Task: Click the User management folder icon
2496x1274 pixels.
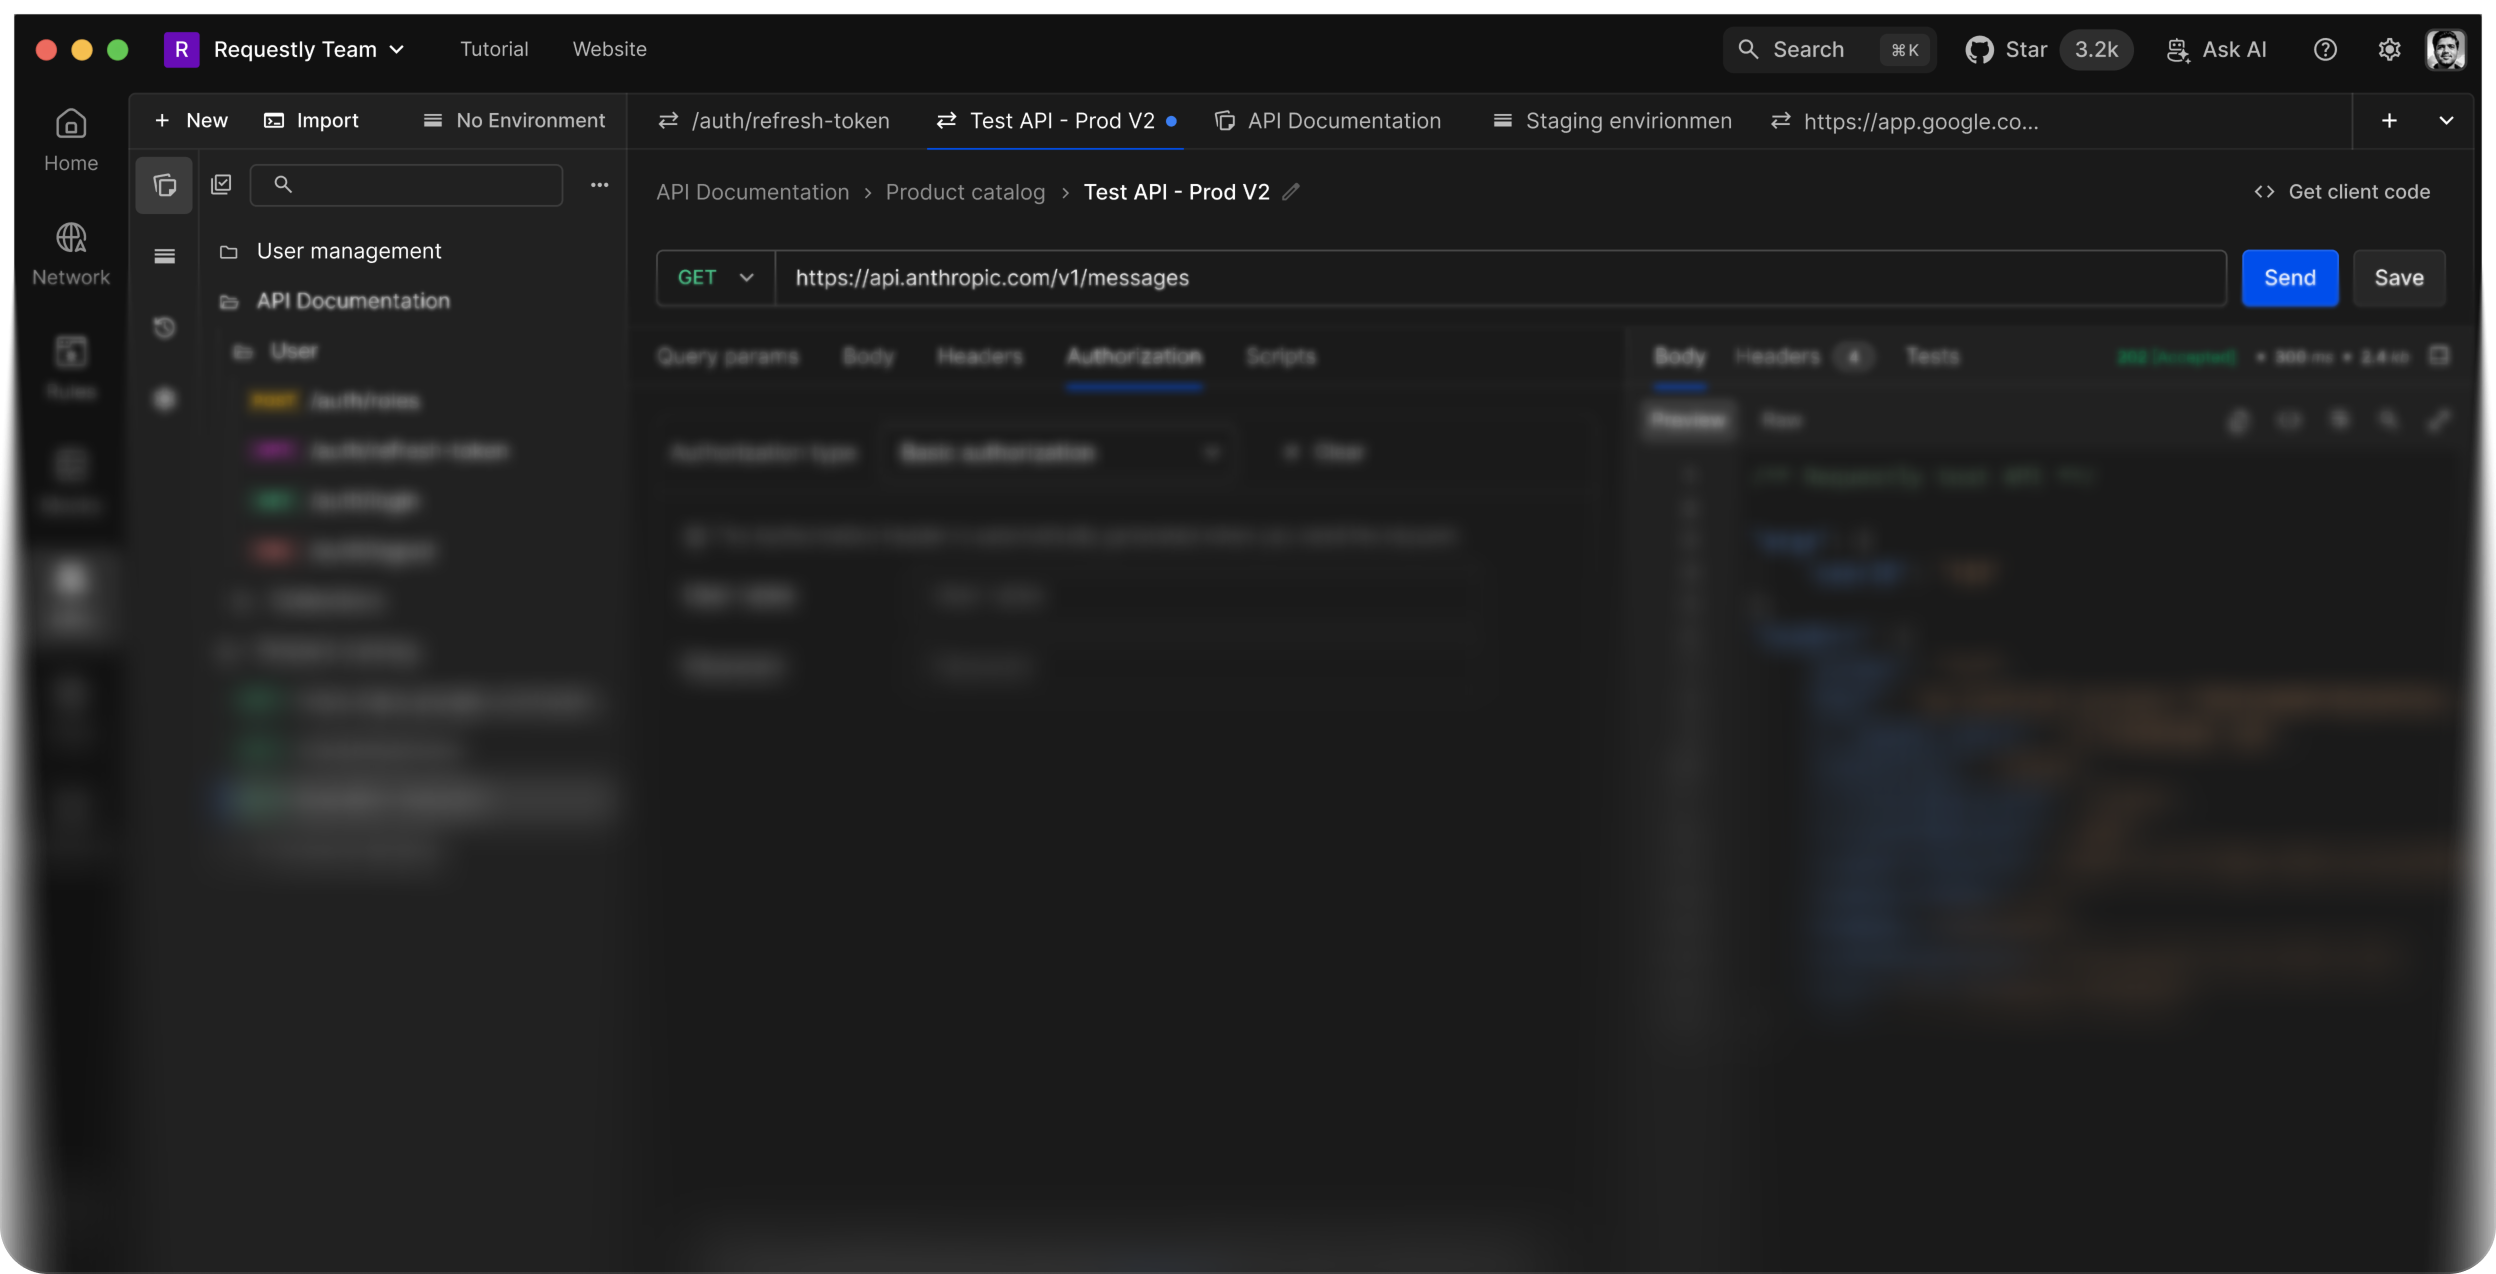Action: 228,251
